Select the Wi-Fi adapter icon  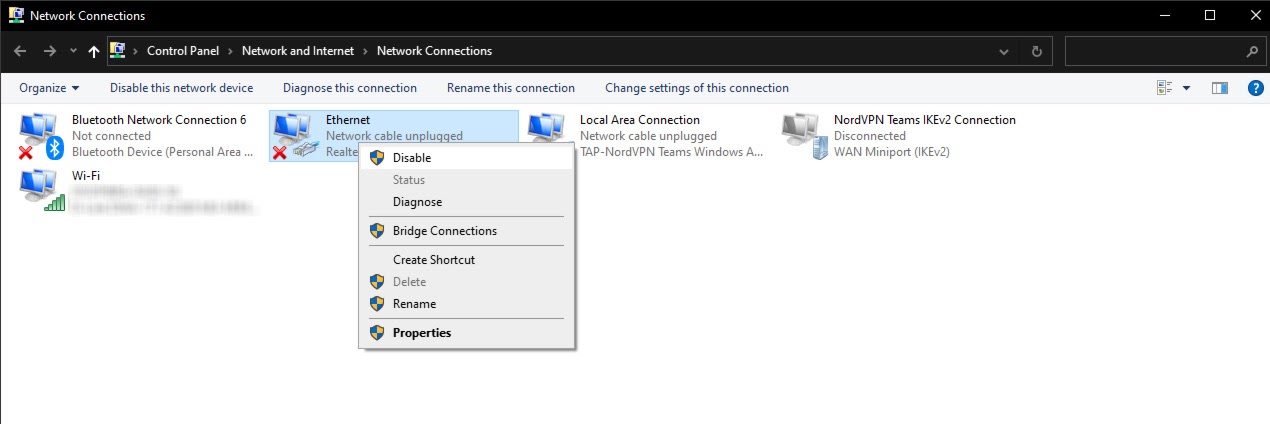point(41,191)
